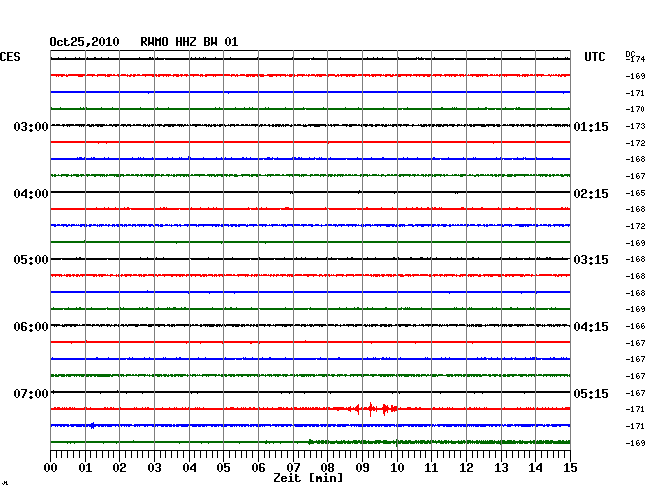Click minute tick label 09

click(x=362, y=468)
